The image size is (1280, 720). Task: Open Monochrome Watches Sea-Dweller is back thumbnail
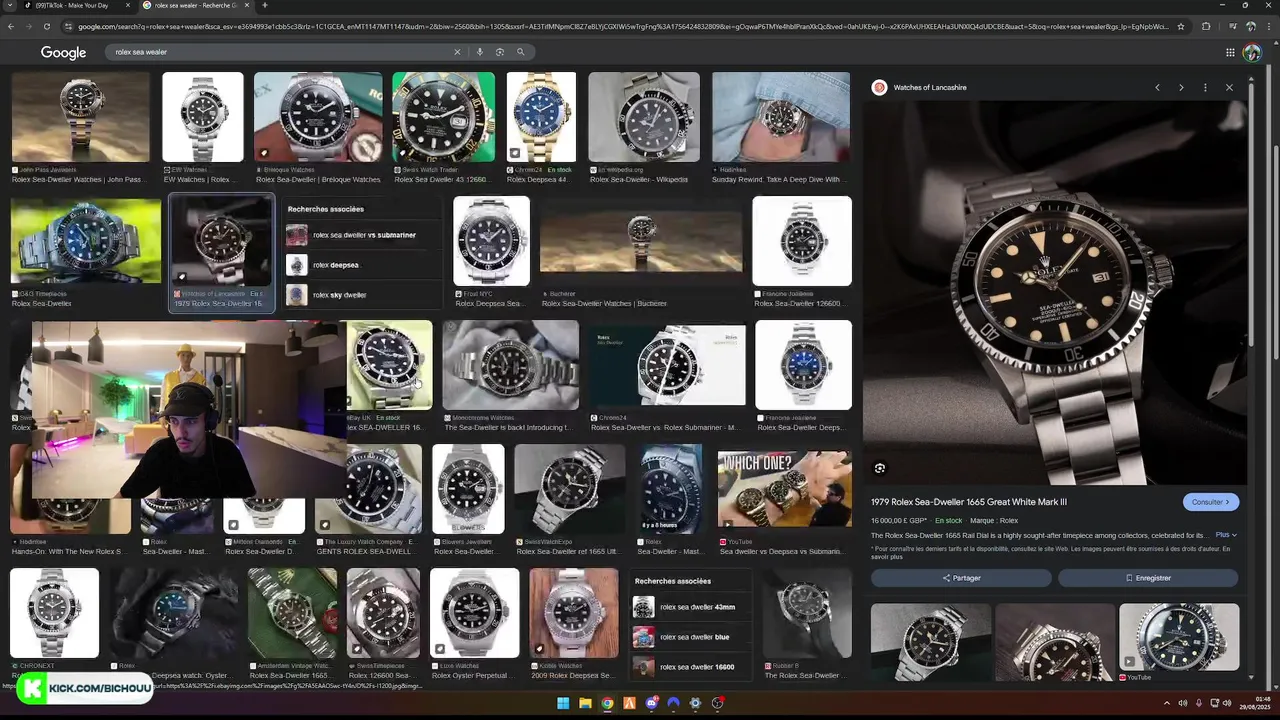pos(511,365)
